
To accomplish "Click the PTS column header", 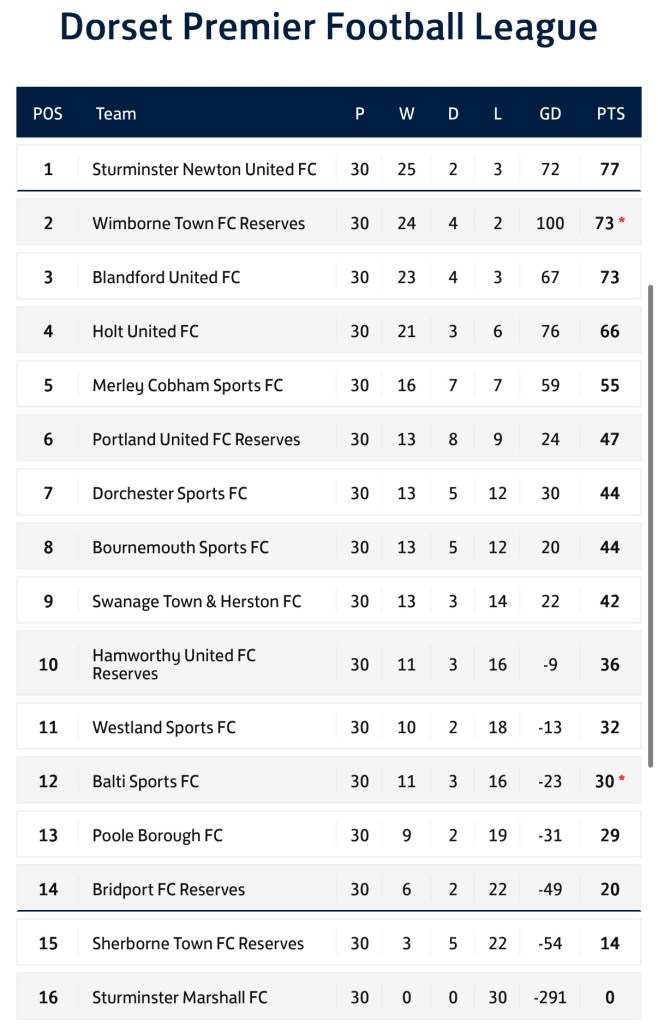I will (610, 113).
